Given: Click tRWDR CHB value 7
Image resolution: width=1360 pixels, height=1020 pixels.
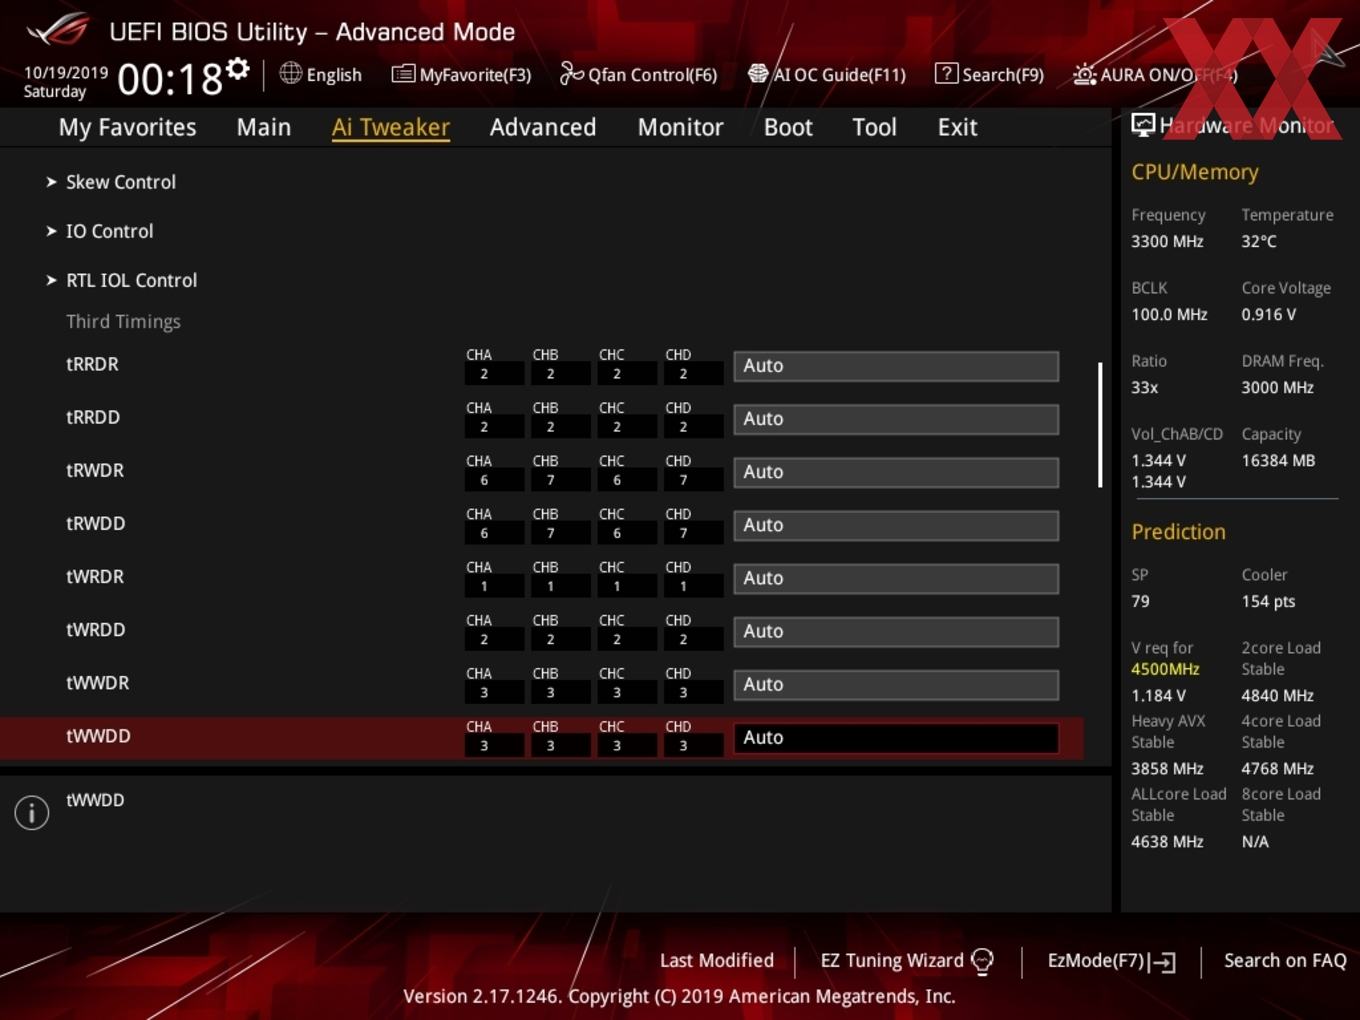Looking at the screenshot, I should (x=550, y=481).
